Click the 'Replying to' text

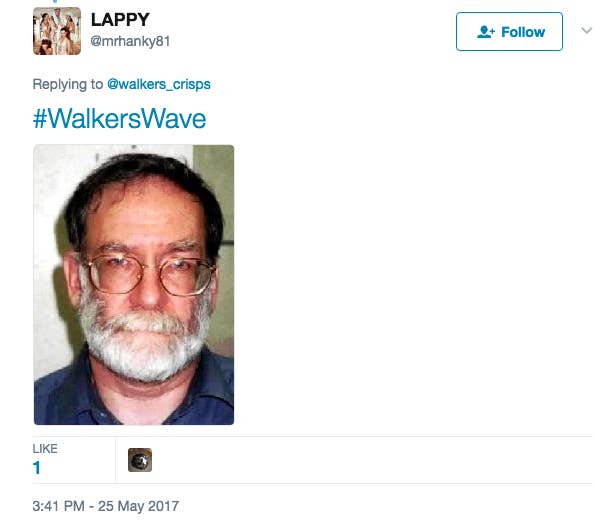[x=68, y=84]
